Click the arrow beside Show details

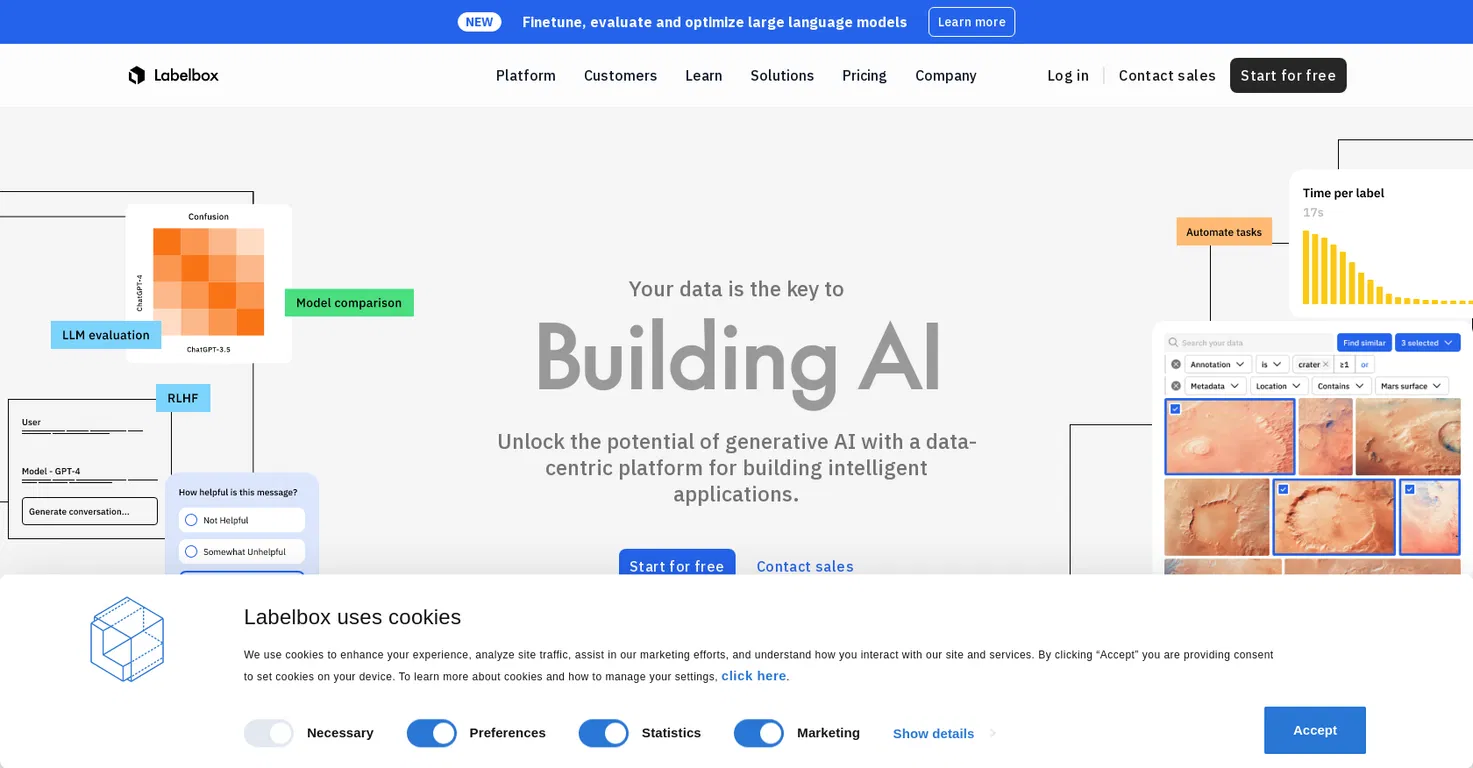[x=993, y=733]
